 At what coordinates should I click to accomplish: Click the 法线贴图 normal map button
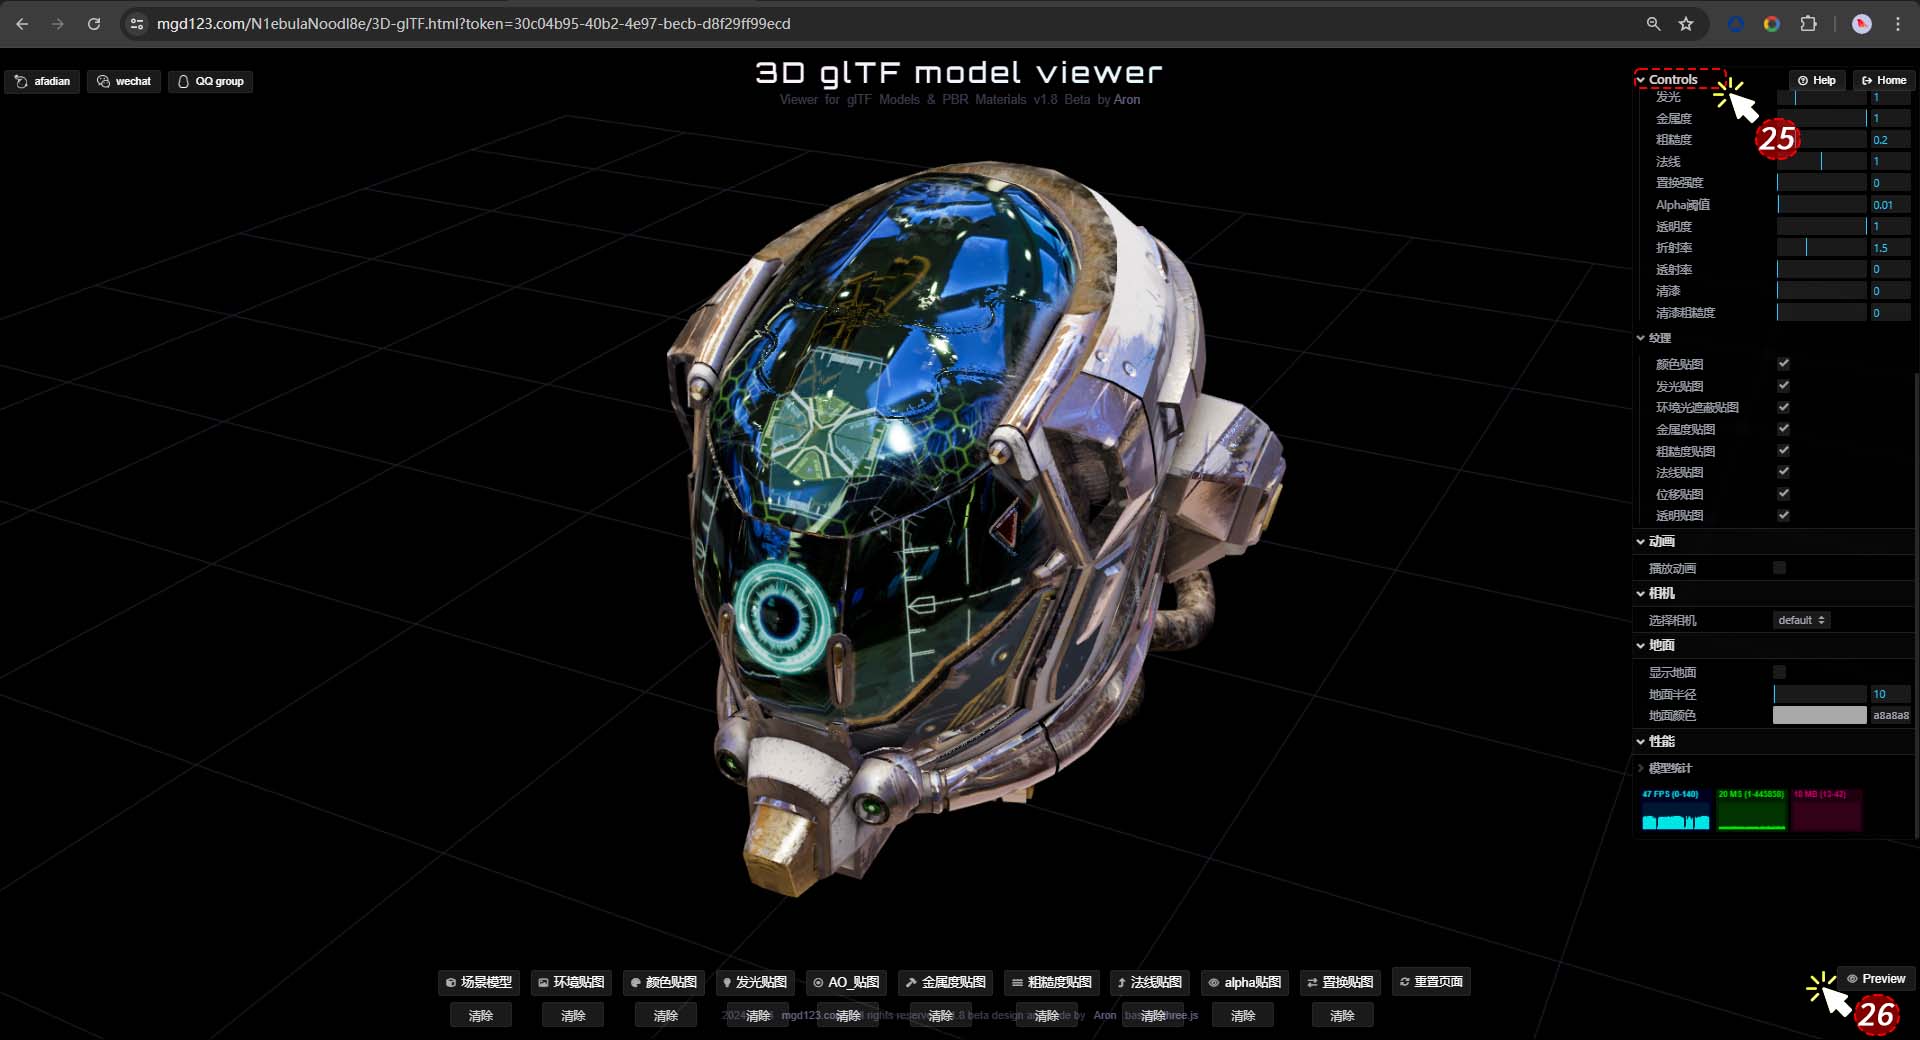click(1149, 982)
